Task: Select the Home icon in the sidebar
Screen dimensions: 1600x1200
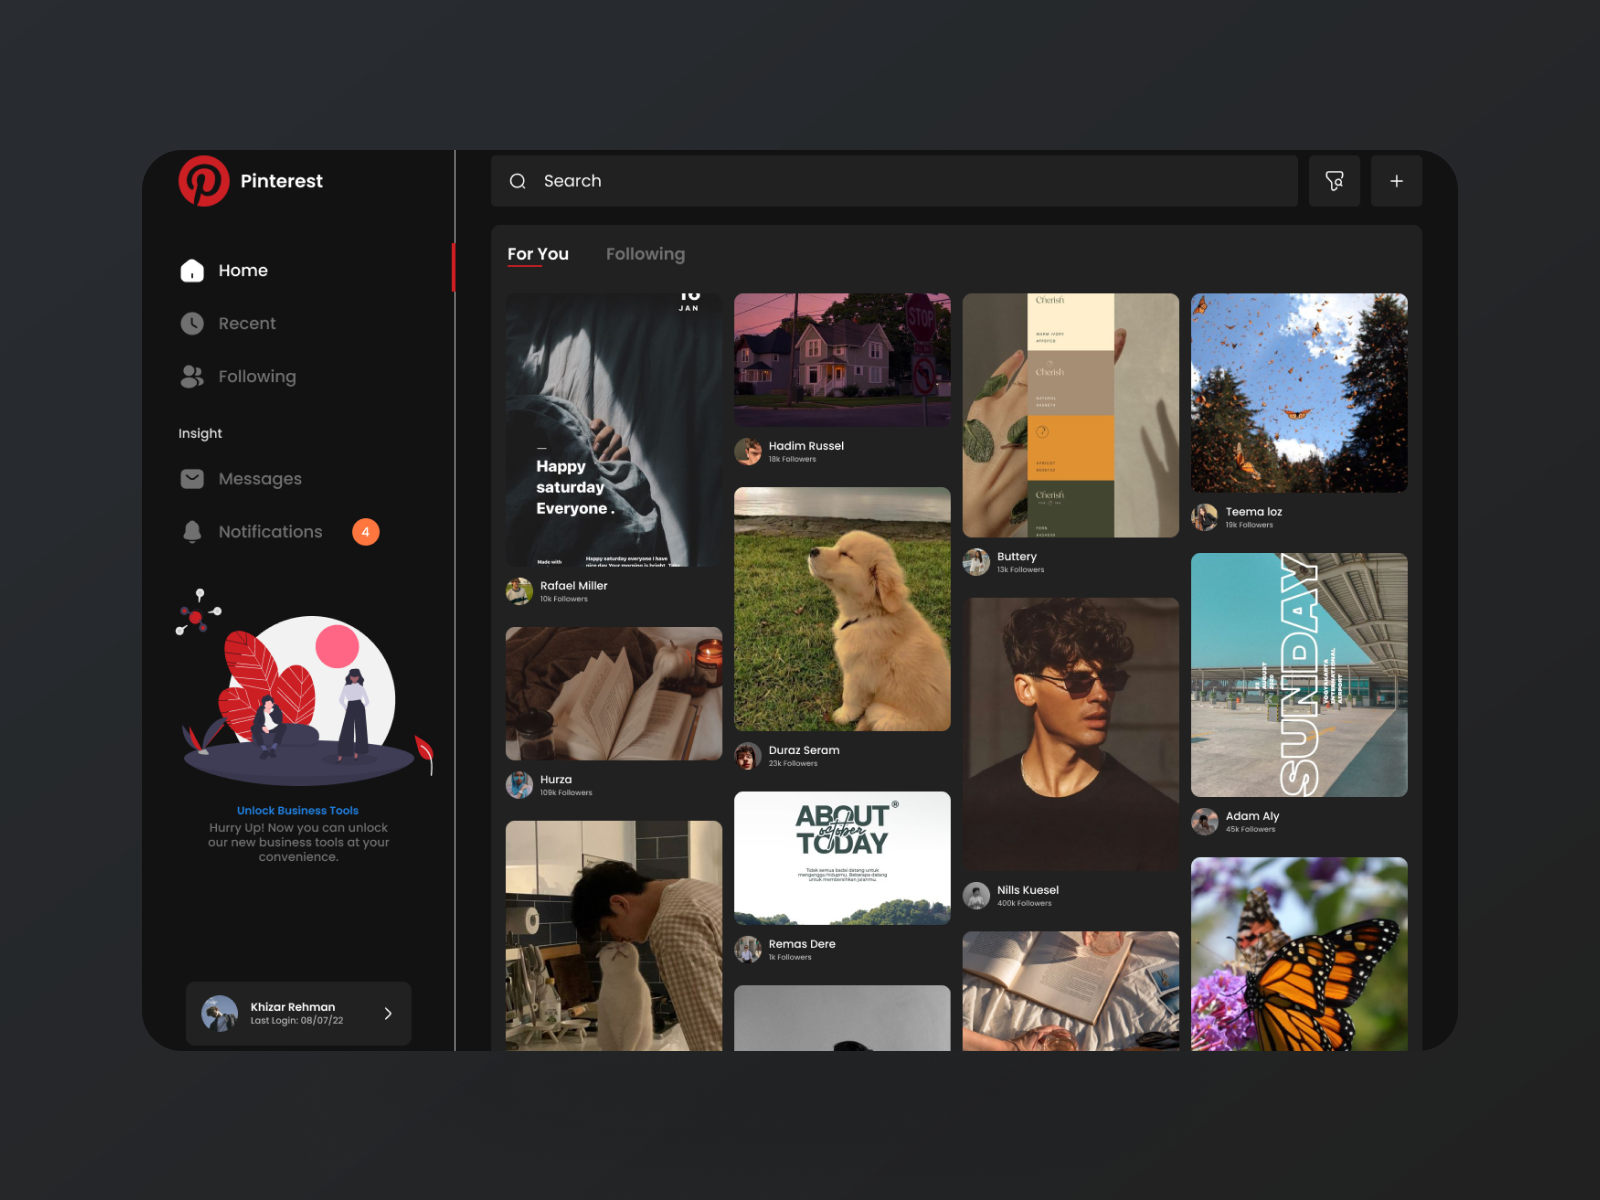Action: pyautogui.click(x=191, y=270)
